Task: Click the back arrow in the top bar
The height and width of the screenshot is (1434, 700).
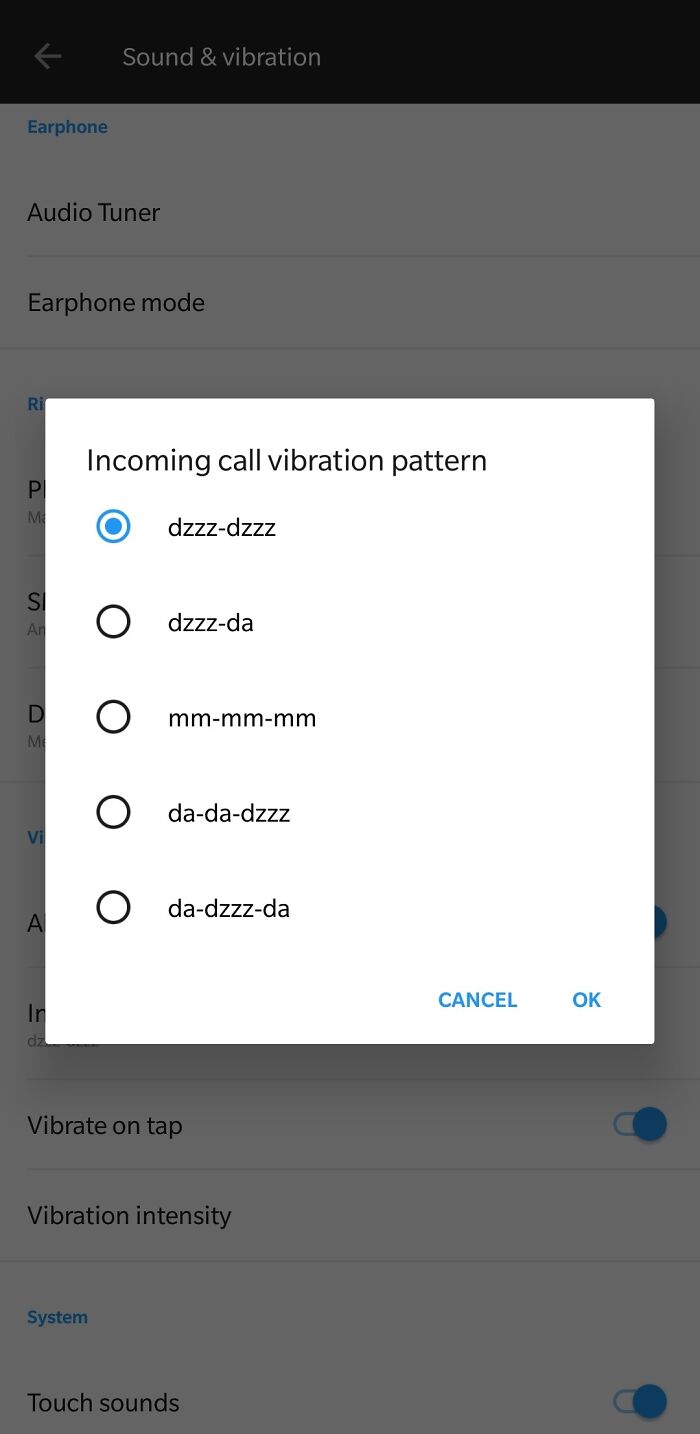Action: tap(47, 55)
